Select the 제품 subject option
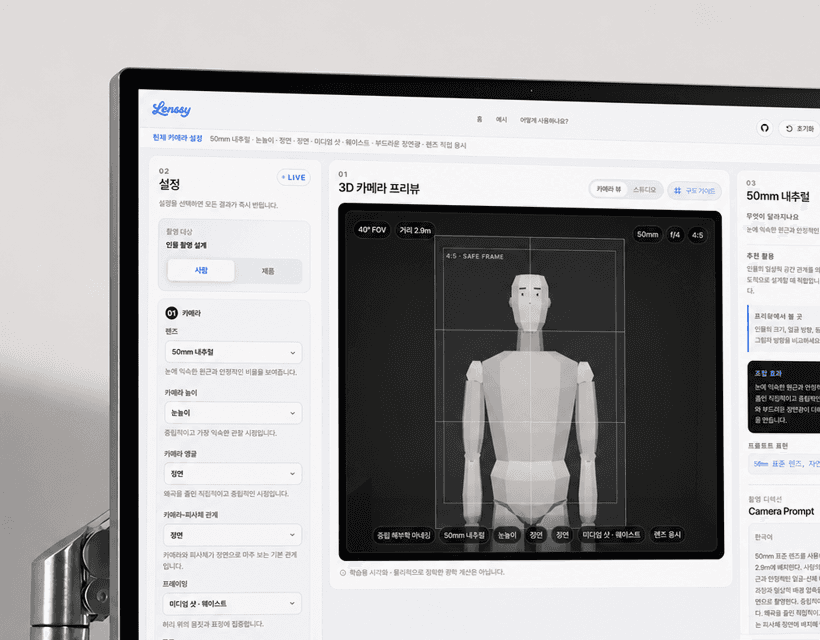 (268, 271)
